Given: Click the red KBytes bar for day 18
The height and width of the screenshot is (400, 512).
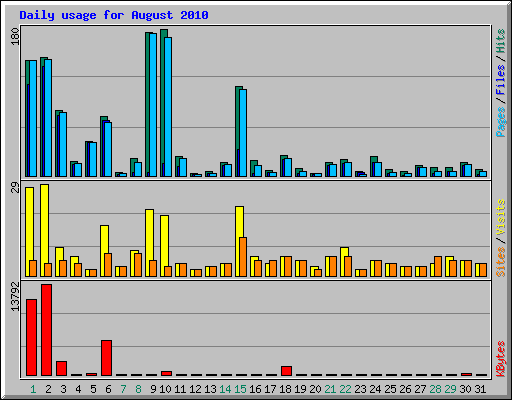Looking at the screenshot, I should click(286, 371).
